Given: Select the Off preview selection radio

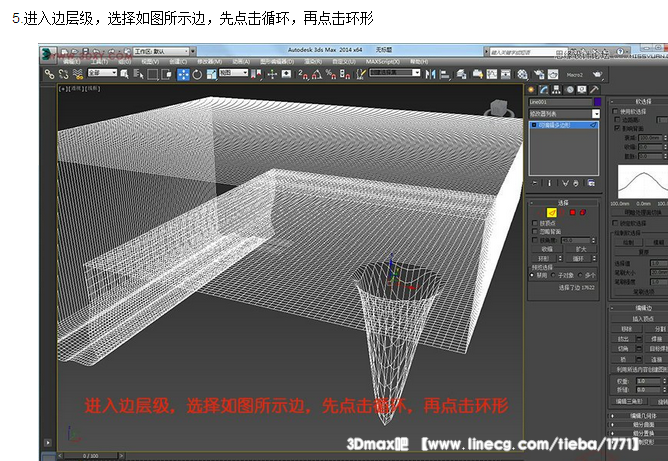Looking at the screenshot, I should [x=532, y=275].
